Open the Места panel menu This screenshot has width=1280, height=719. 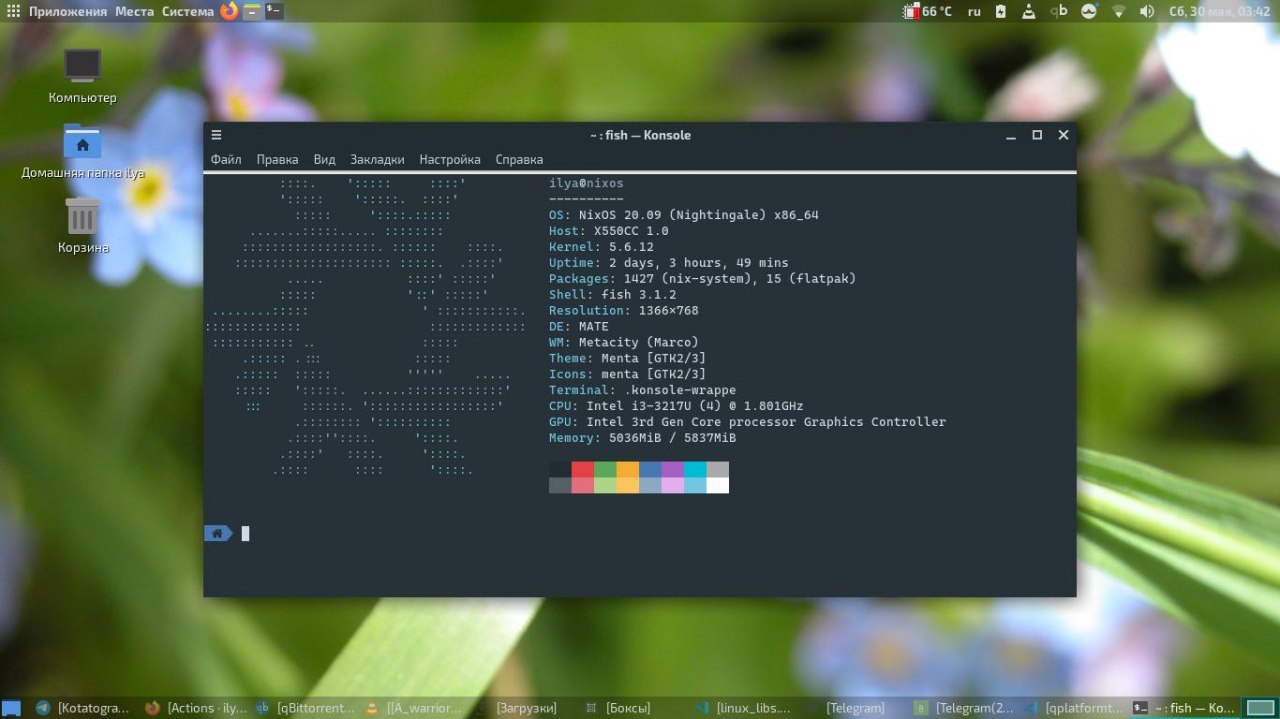coord(134,11)
